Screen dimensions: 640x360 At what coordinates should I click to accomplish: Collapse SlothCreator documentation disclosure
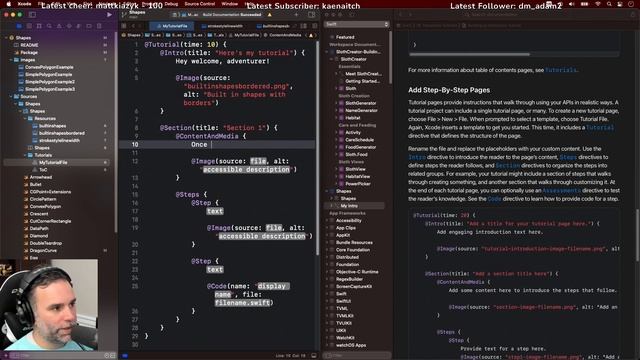point(331,59)
